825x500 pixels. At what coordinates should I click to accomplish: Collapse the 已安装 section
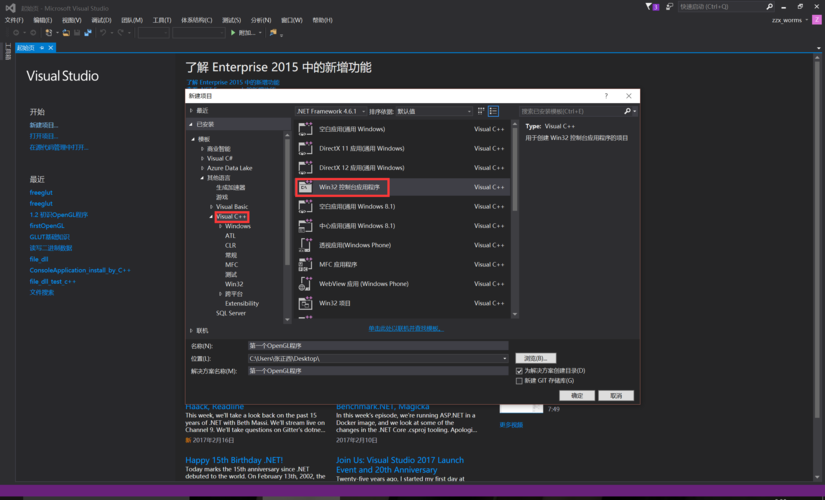coord(192,124)
